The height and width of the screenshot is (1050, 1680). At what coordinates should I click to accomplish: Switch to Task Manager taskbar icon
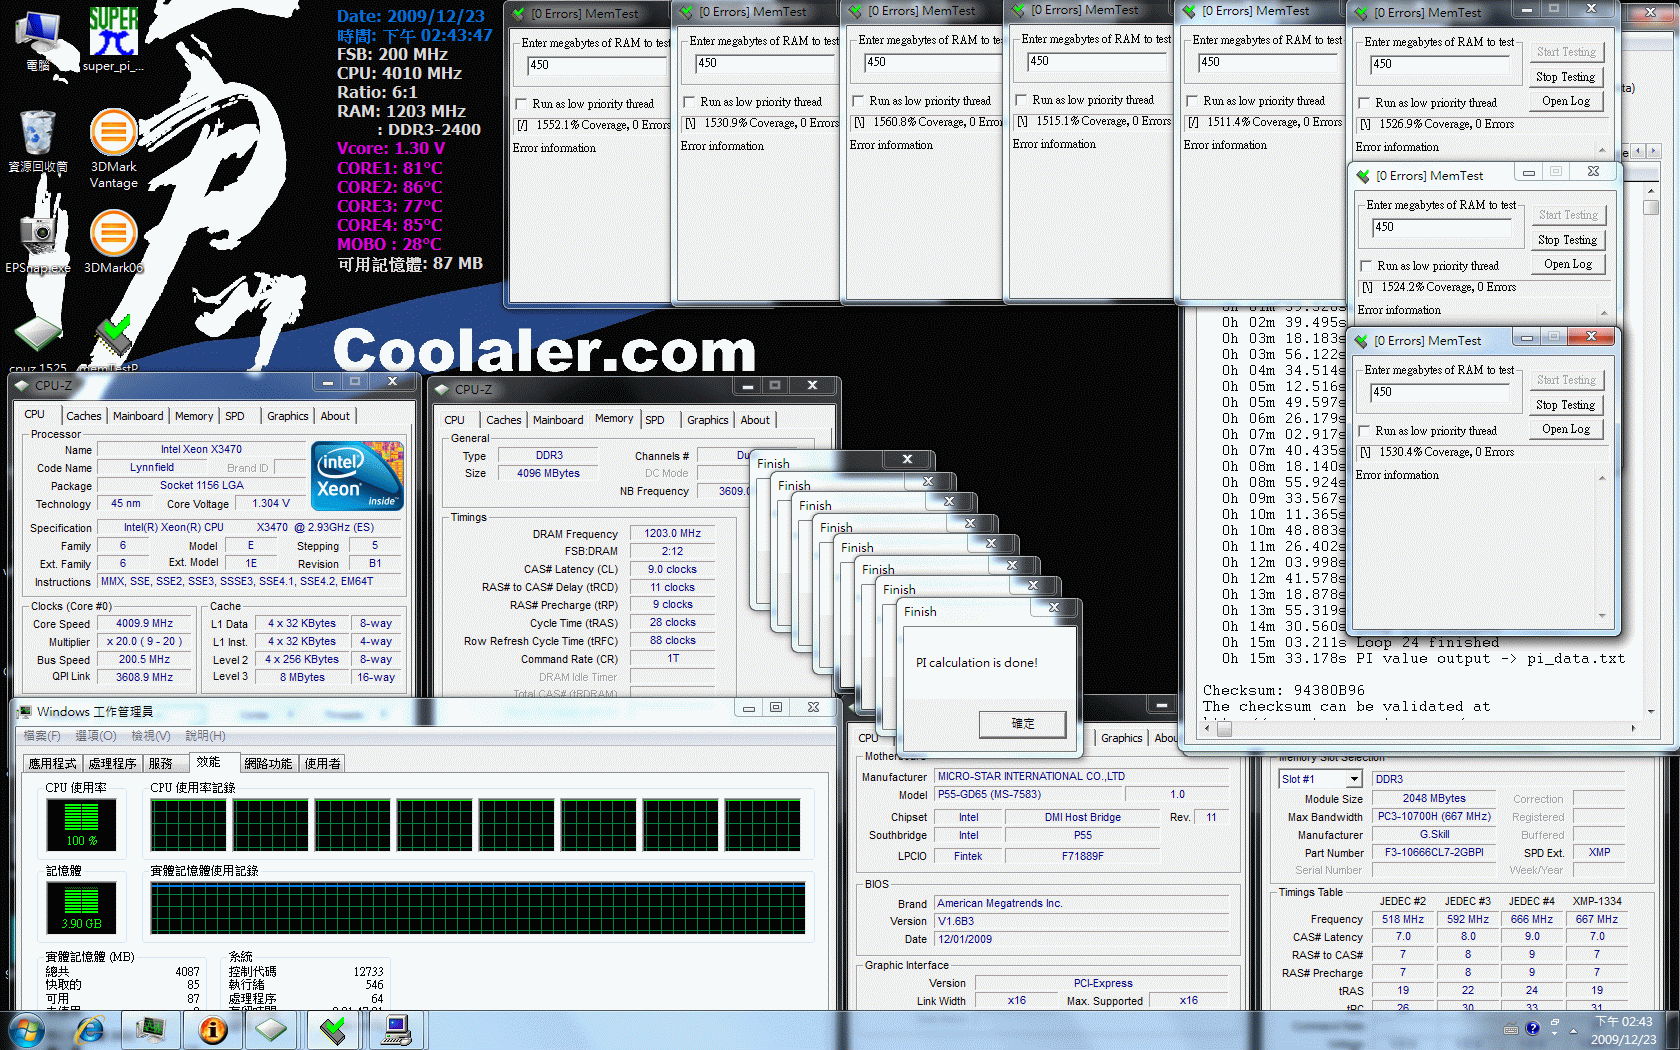(151, 1030)
